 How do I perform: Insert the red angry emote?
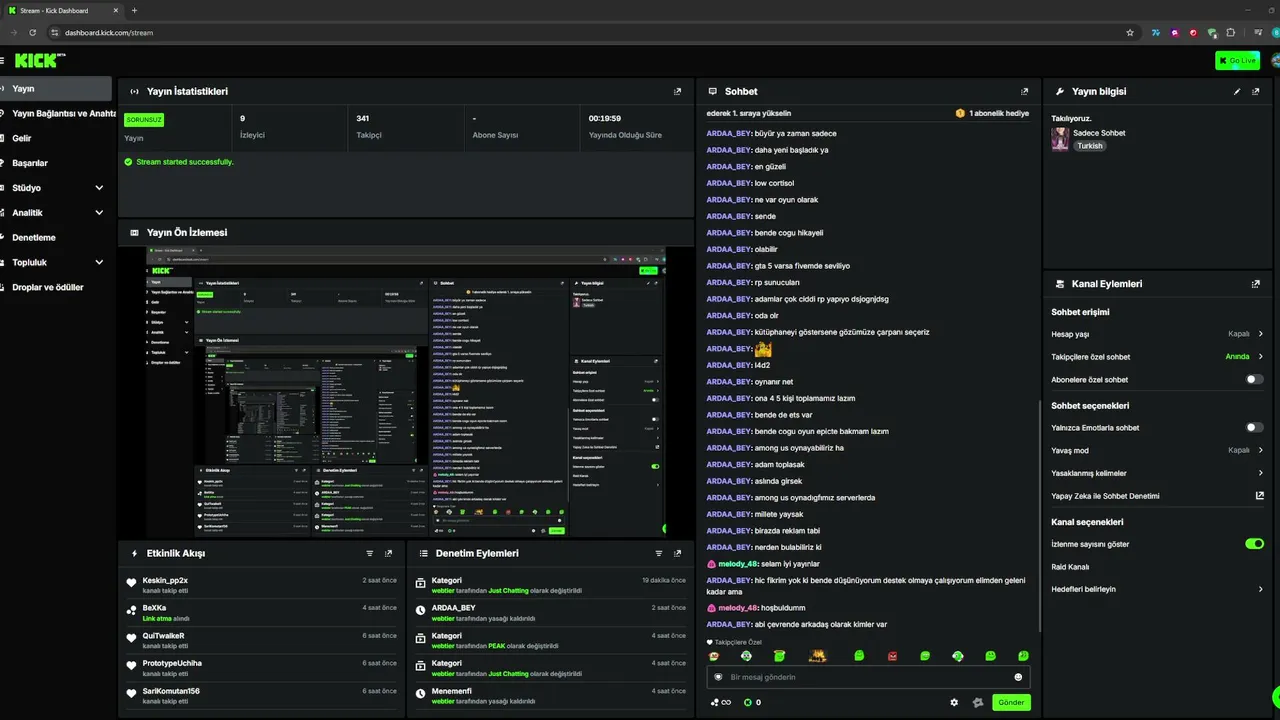(x=892, y=656)
